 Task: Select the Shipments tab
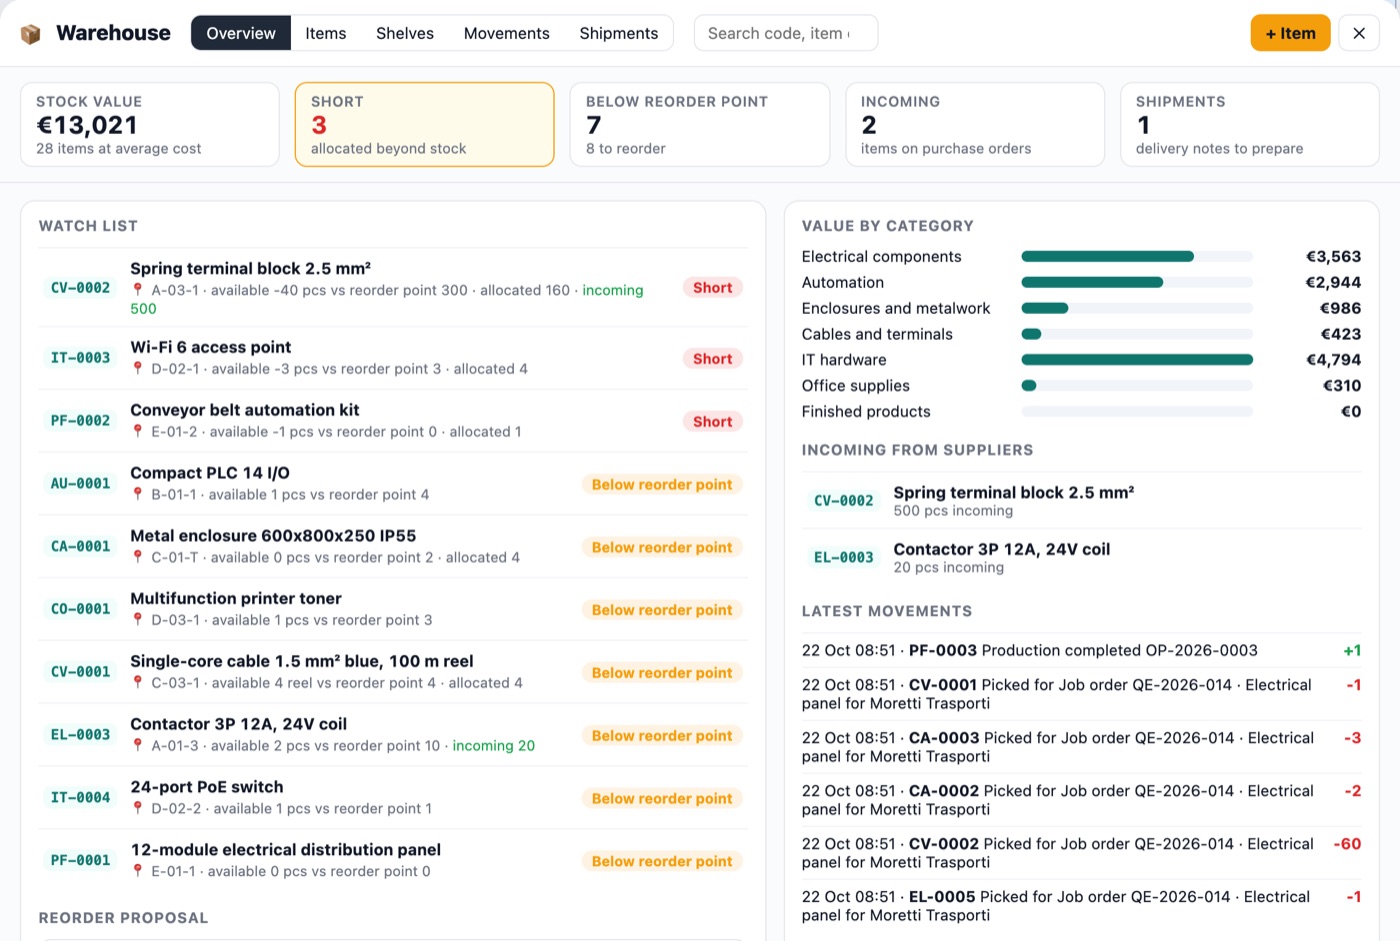click(619, 33)
